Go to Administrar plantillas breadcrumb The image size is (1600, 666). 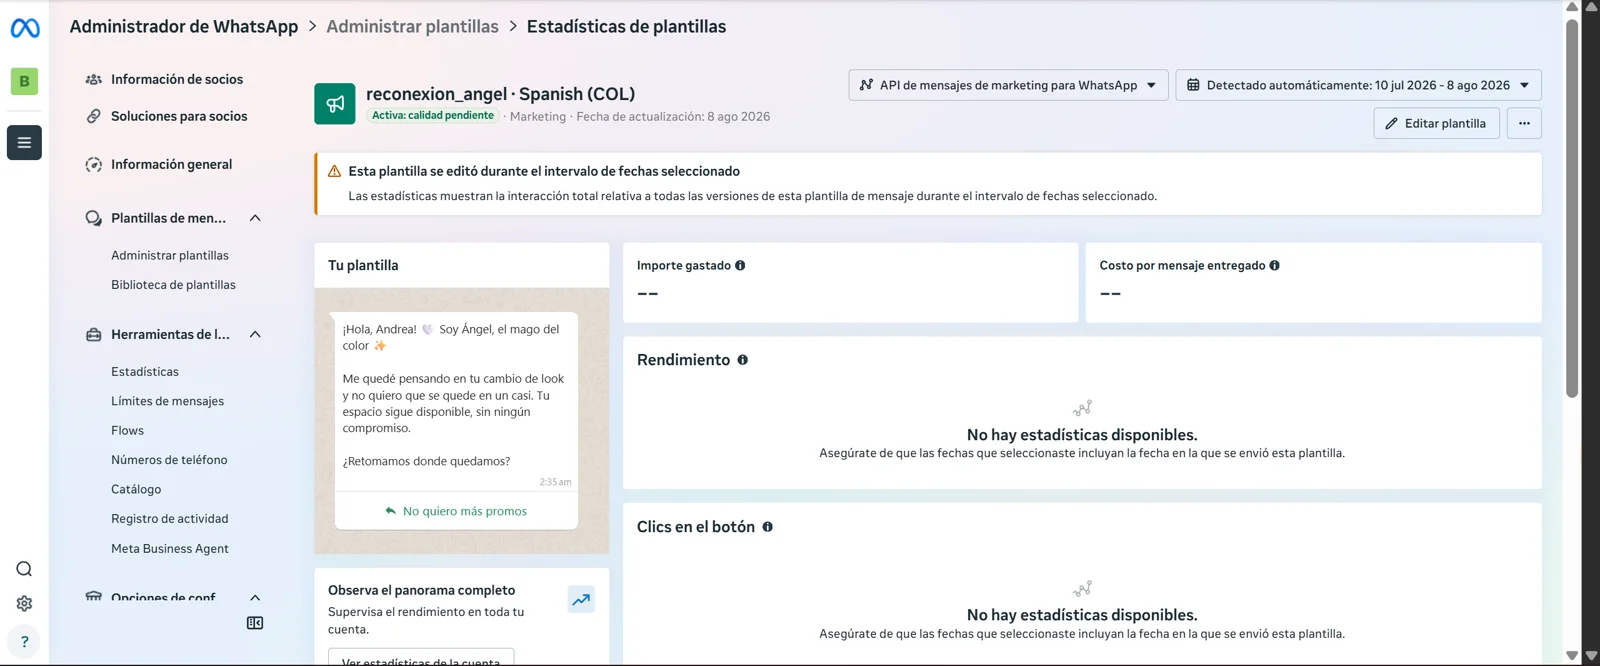[412, 27]
